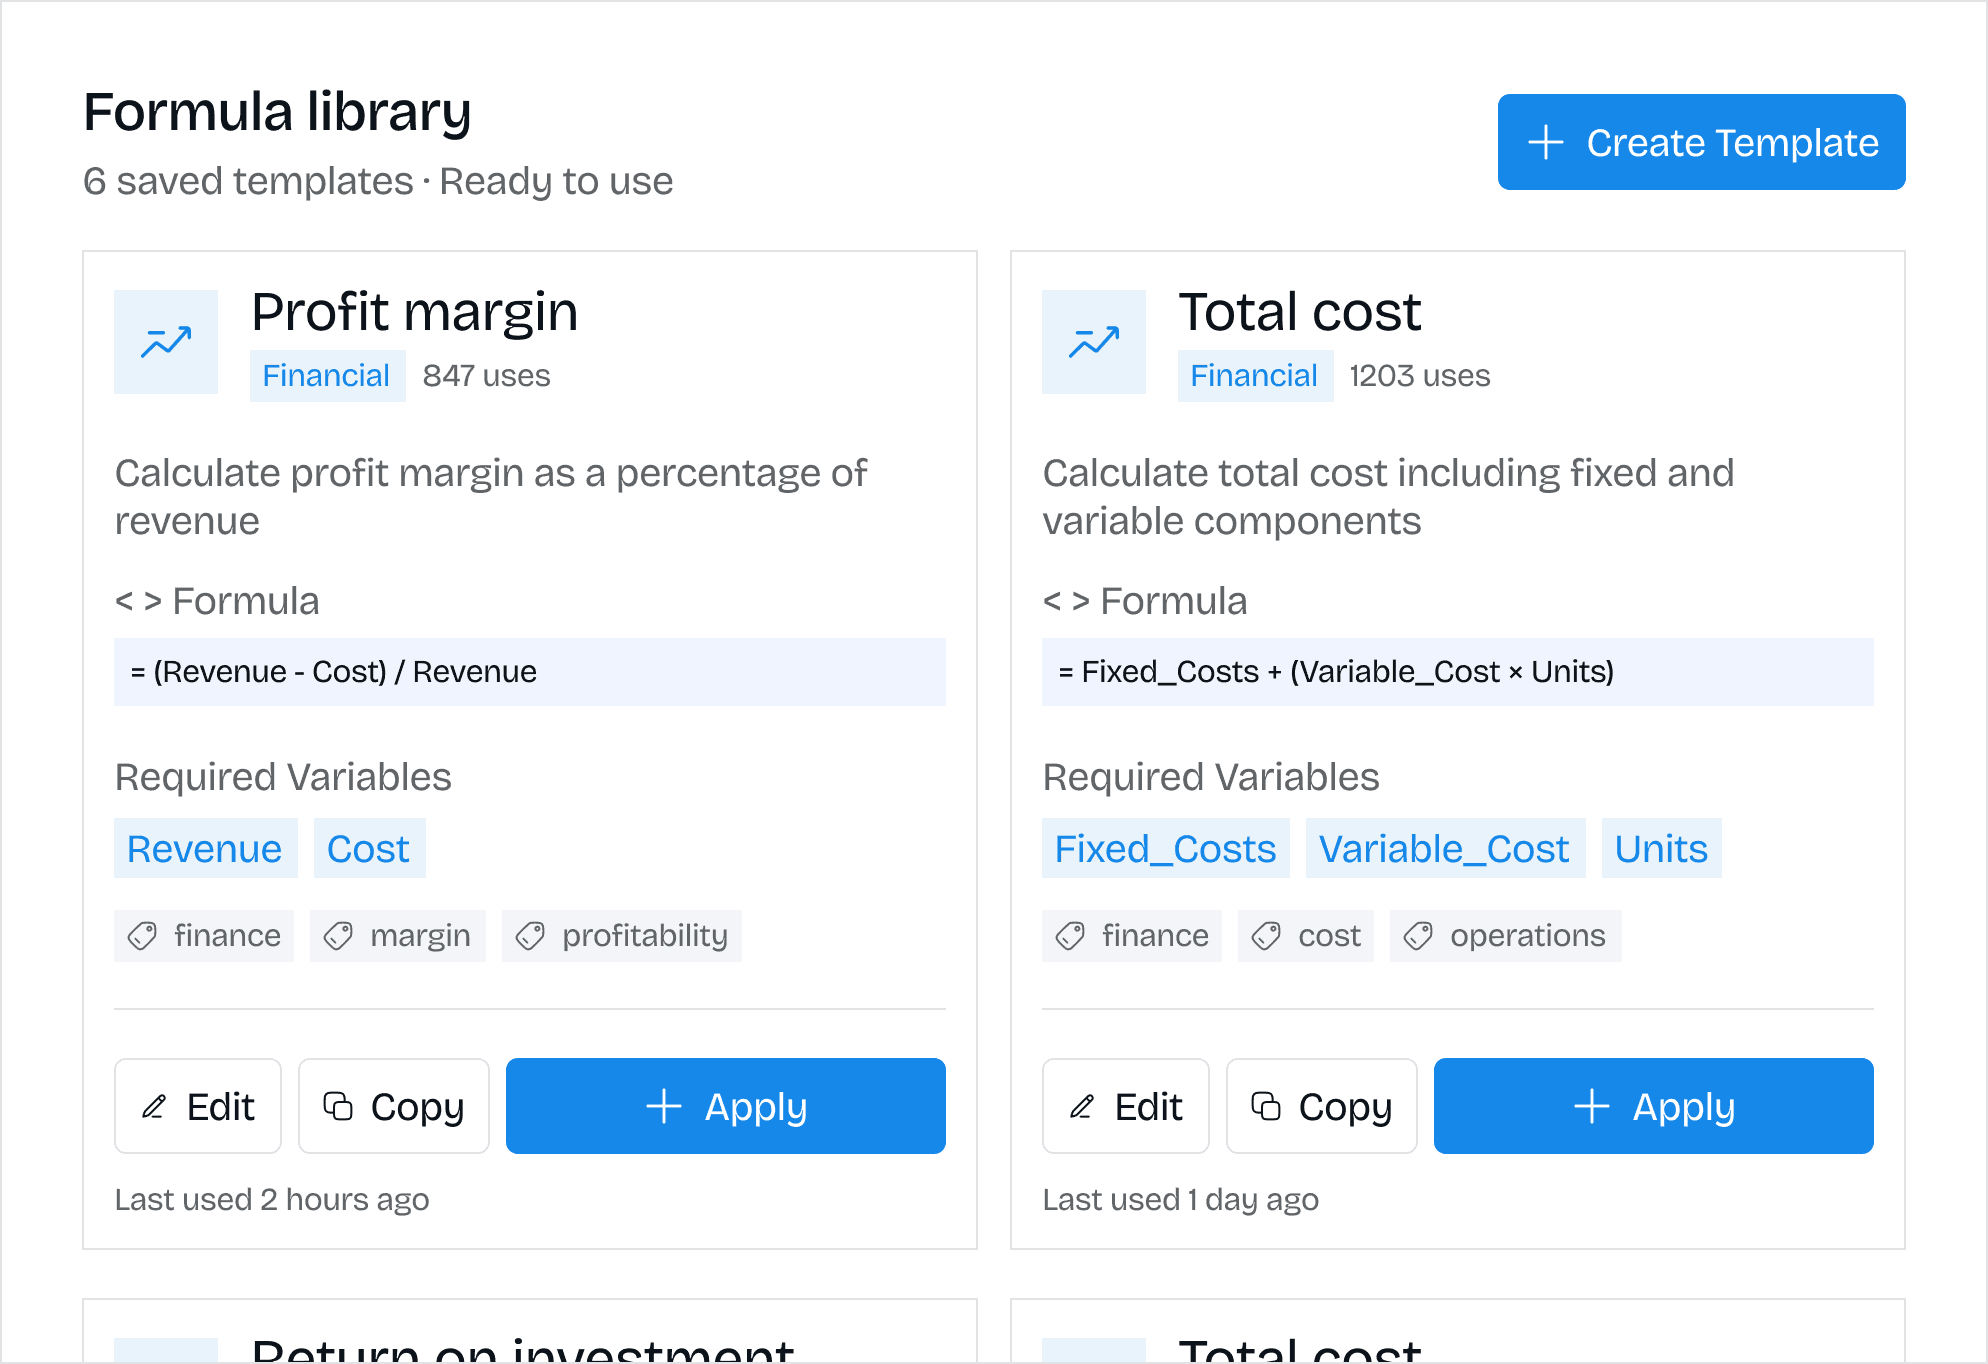Click the Total cost trend chart icon
This screenshot has width=1988, height=1364.
1093,342
